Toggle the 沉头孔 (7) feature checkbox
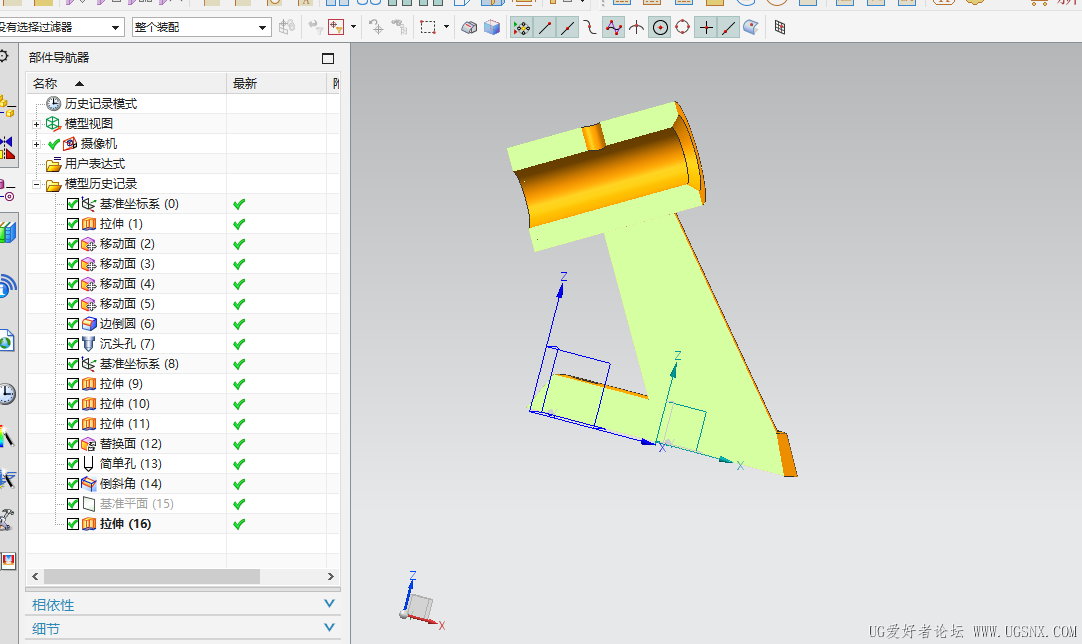The image size is (1082, 644). click(x=72, y=344)
